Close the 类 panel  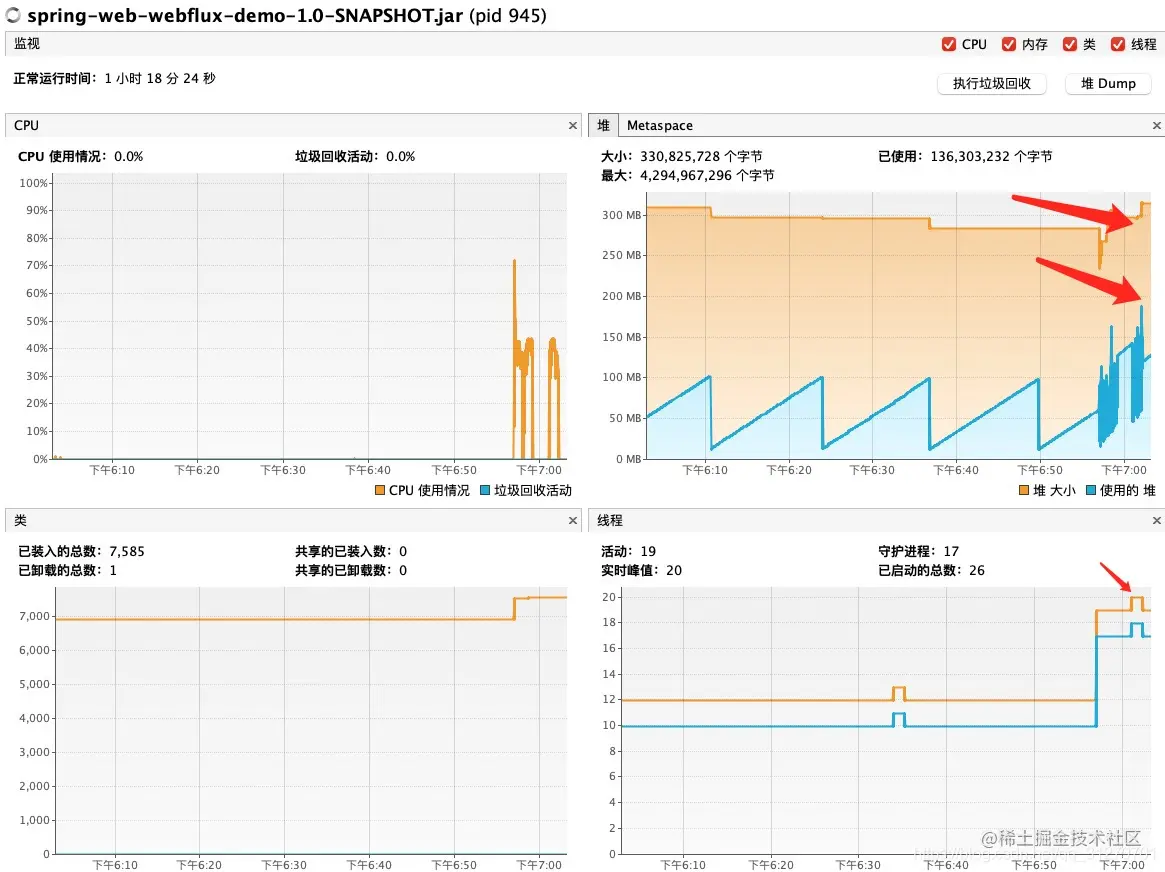point(573,521)
